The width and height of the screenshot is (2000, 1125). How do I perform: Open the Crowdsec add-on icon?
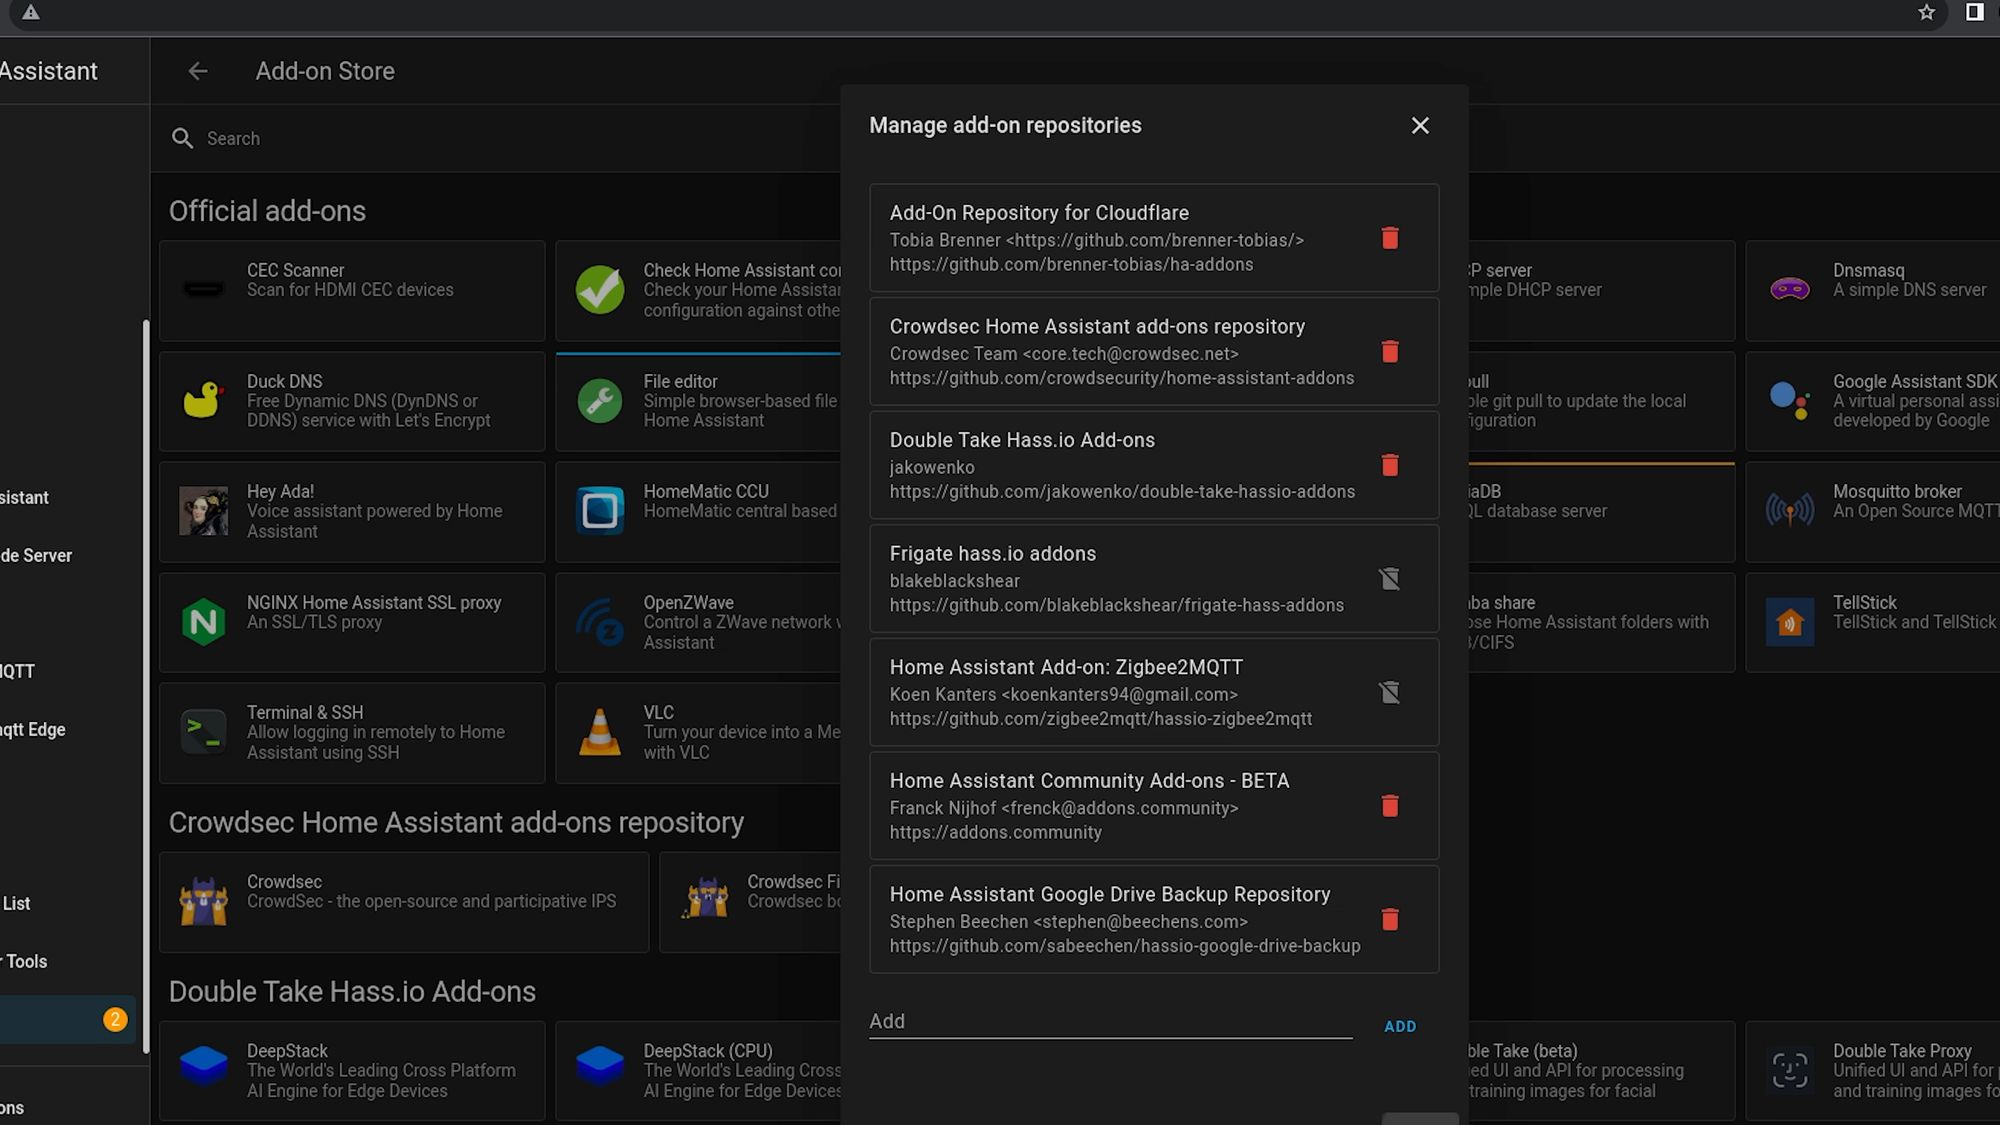[x=203, y=901]
